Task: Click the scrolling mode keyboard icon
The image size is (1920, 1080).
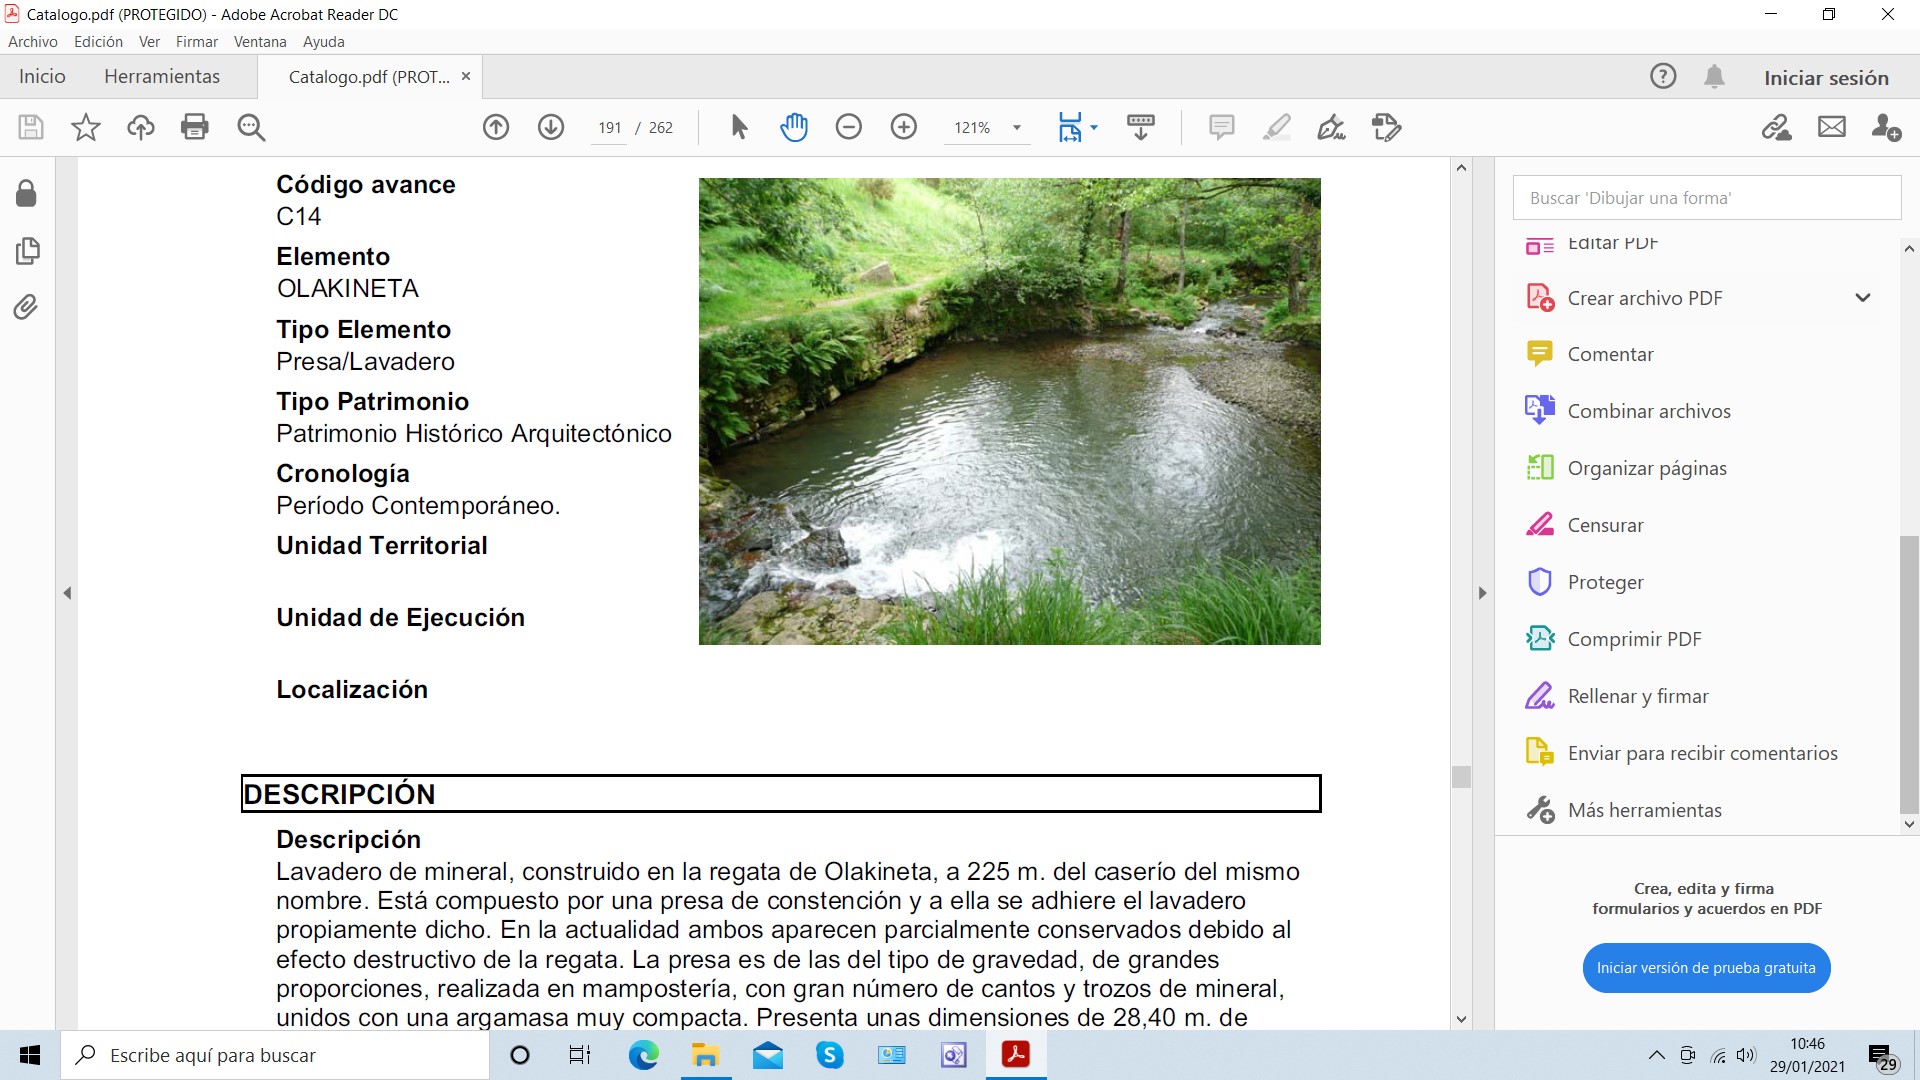Action: (x=1141, y=127)
